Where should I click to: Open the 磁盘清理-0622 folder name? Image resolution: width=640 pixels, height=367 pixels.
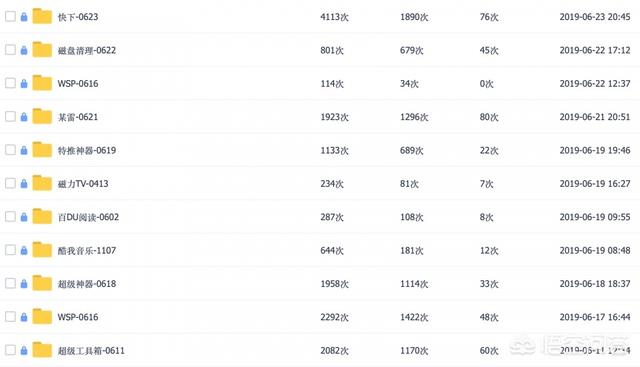point(87,50)
